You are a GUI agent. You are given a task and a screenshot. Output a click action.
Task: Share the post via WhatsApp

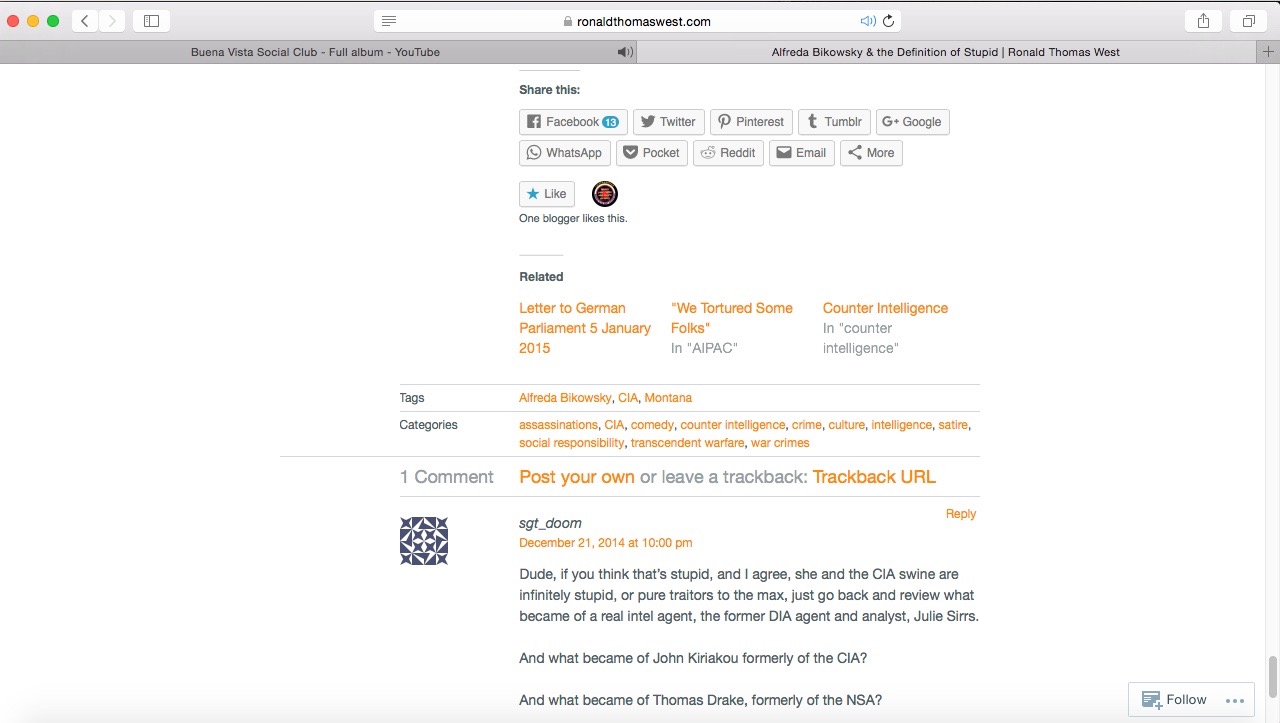564,153
